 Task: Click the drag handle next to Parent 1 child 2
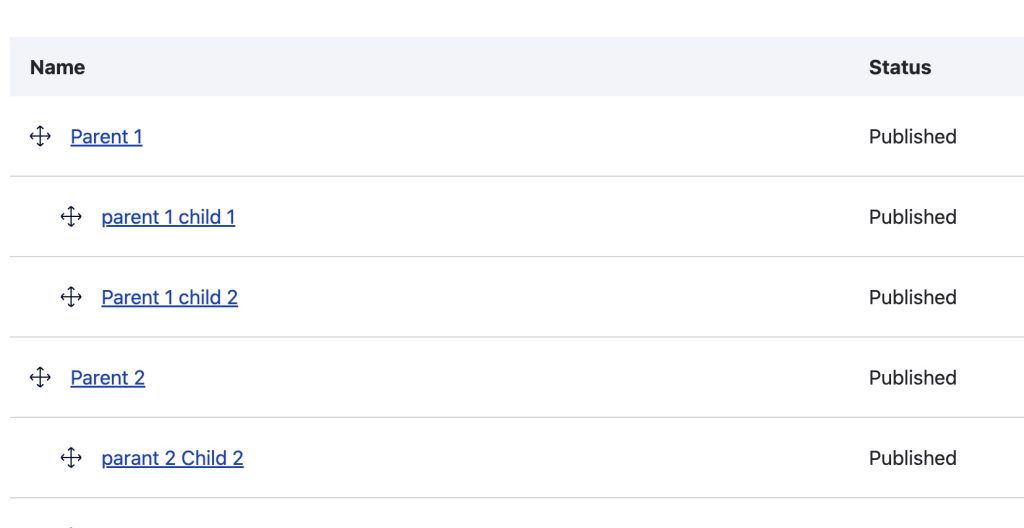[x=71, y=297]
